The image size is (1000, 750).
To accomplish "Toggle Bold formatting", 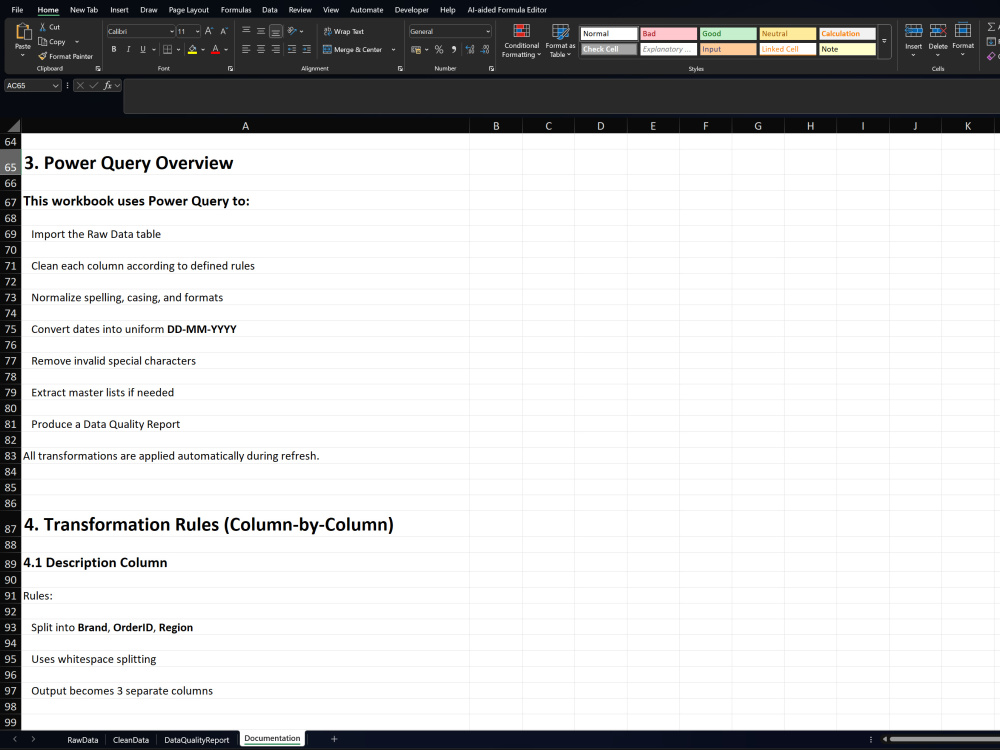I will point(114,49).
